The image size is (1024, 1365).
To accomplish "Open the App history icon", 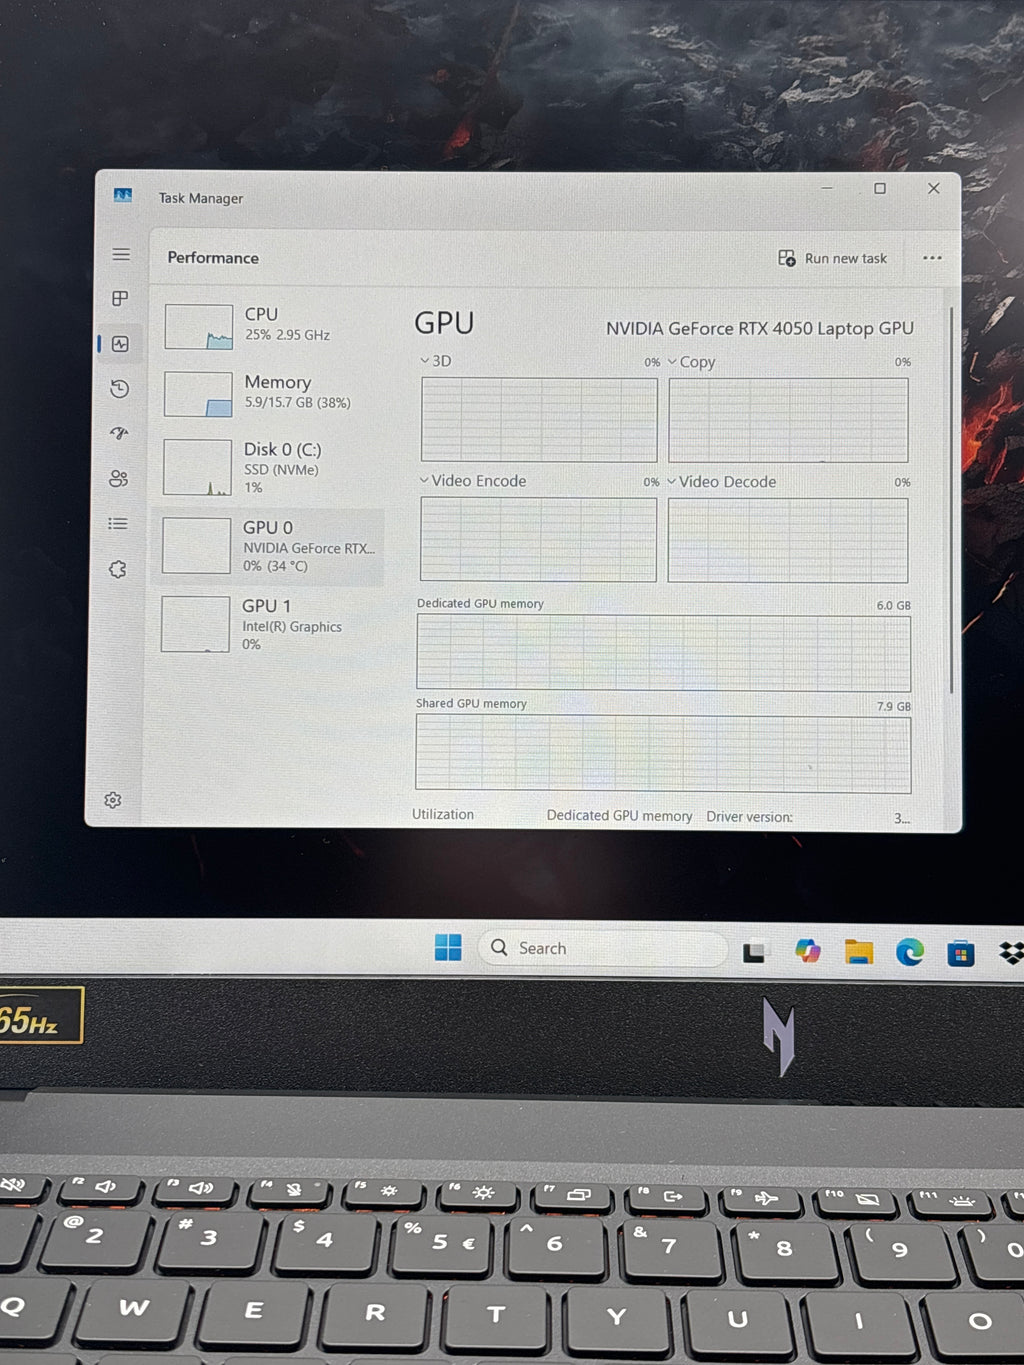I will point(120,389).
